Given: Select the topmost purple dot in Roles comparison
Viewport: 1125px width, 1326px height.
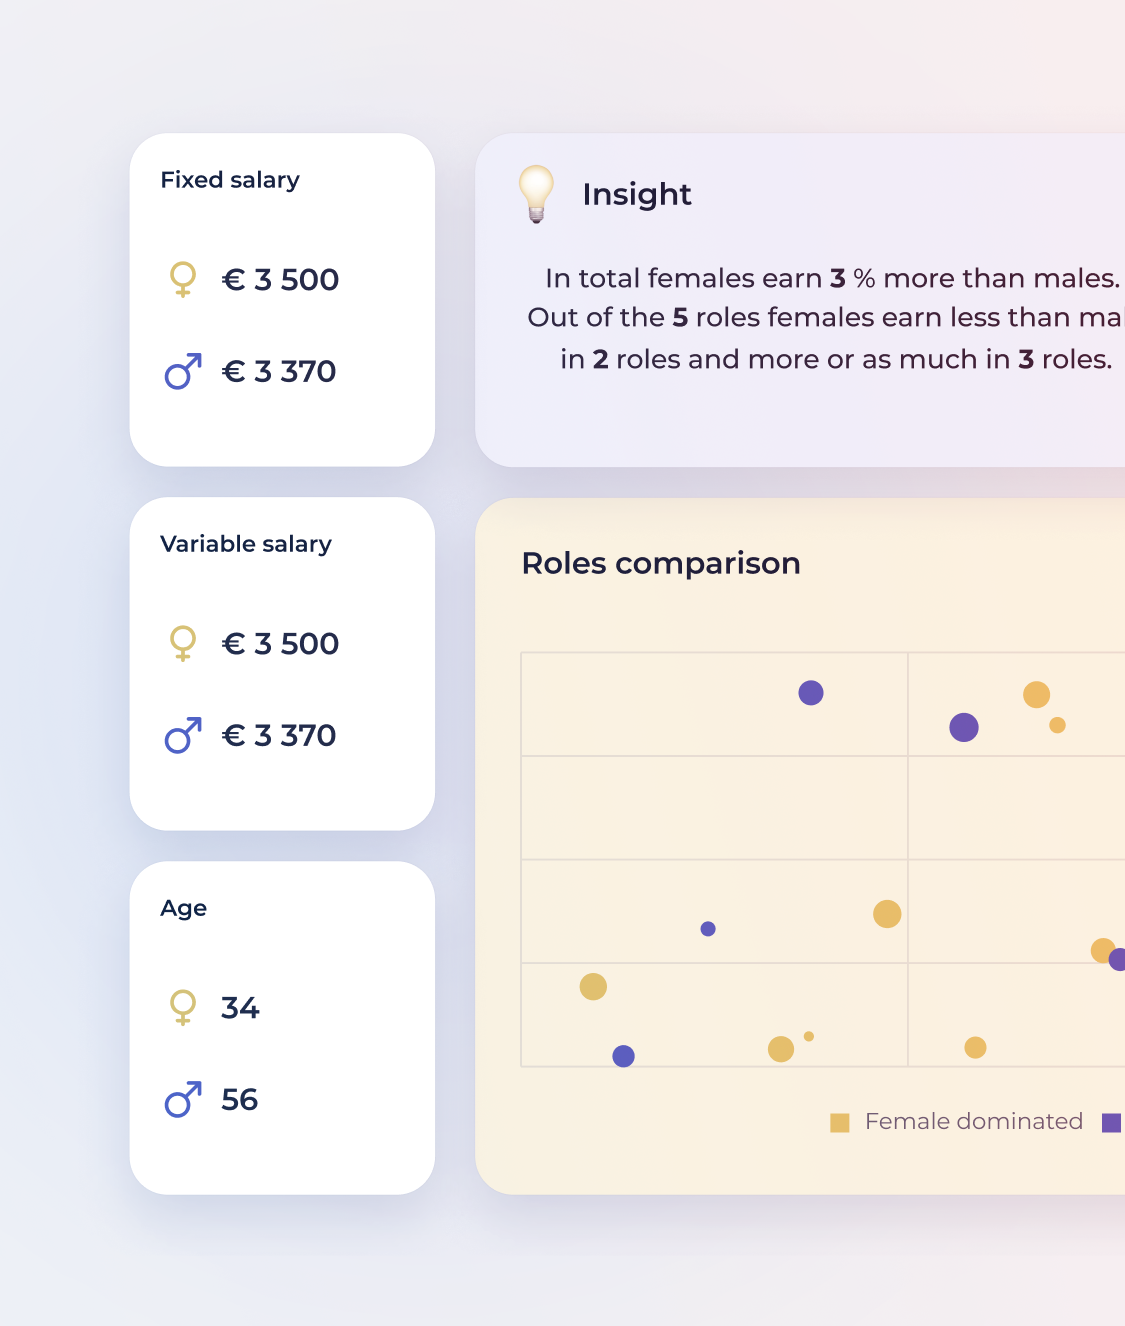Looking at the screenshot, I should tap(811, 692).
